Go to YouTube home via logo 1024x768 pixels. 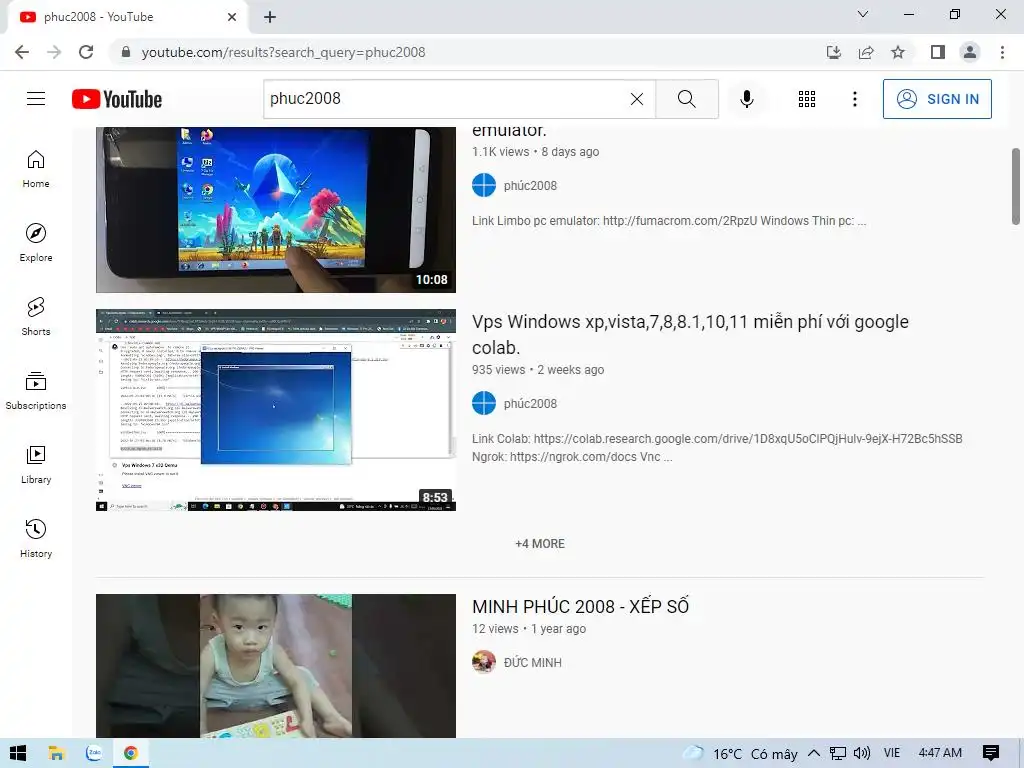(117, 99)
